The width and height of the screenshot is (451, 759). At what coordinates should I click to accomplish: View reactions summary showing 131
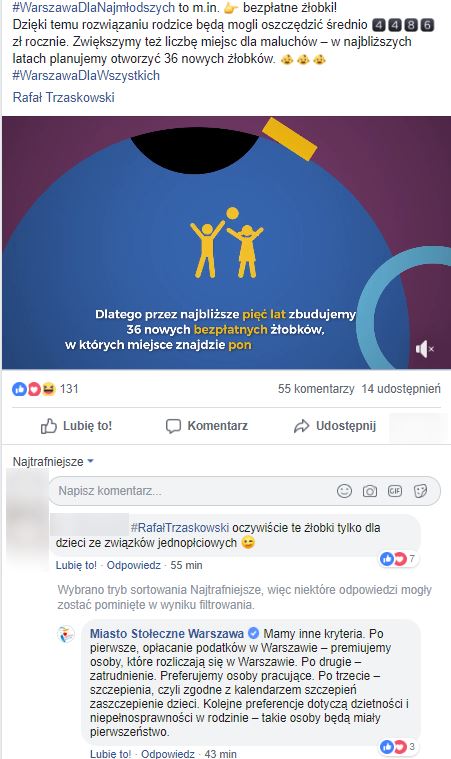pos(45,389)
